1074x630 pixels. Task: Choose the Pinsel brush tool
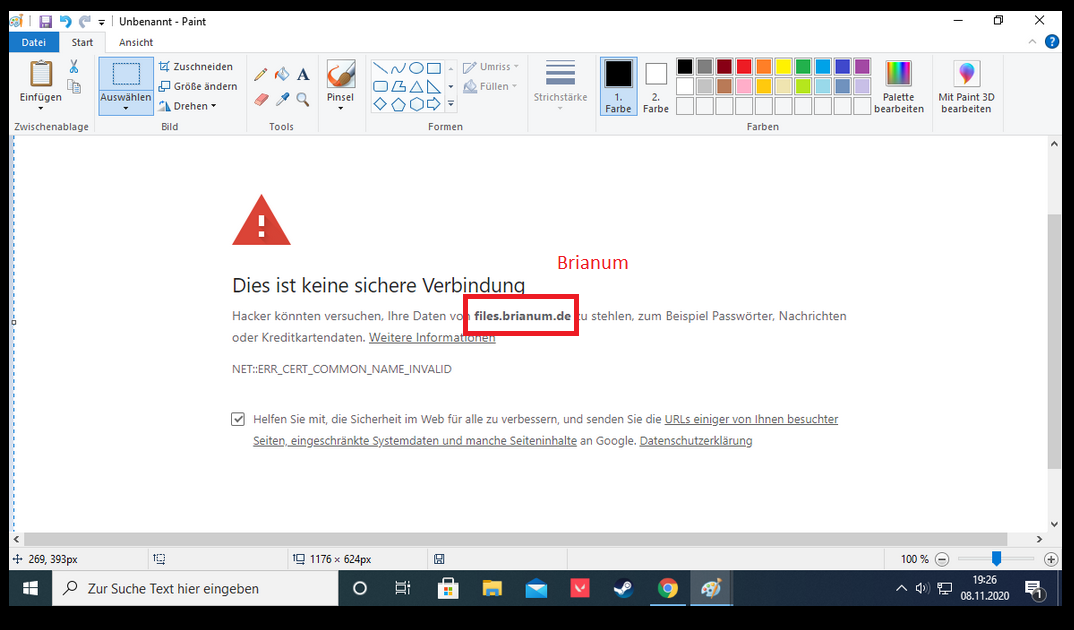click(340, 74)
